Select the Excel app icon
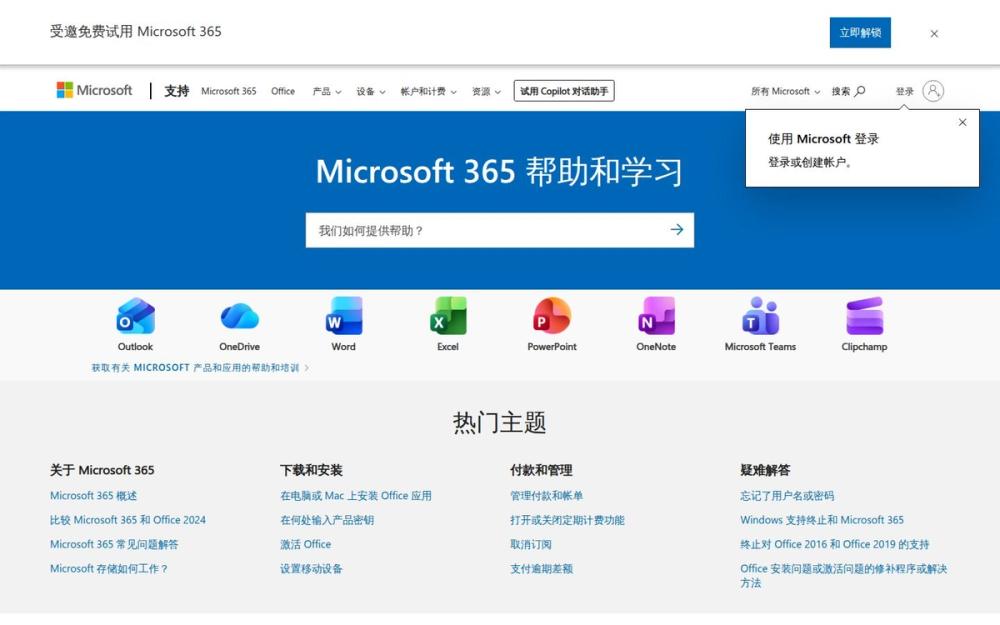This screenshot has width=1000, height=625. (447, 315)
